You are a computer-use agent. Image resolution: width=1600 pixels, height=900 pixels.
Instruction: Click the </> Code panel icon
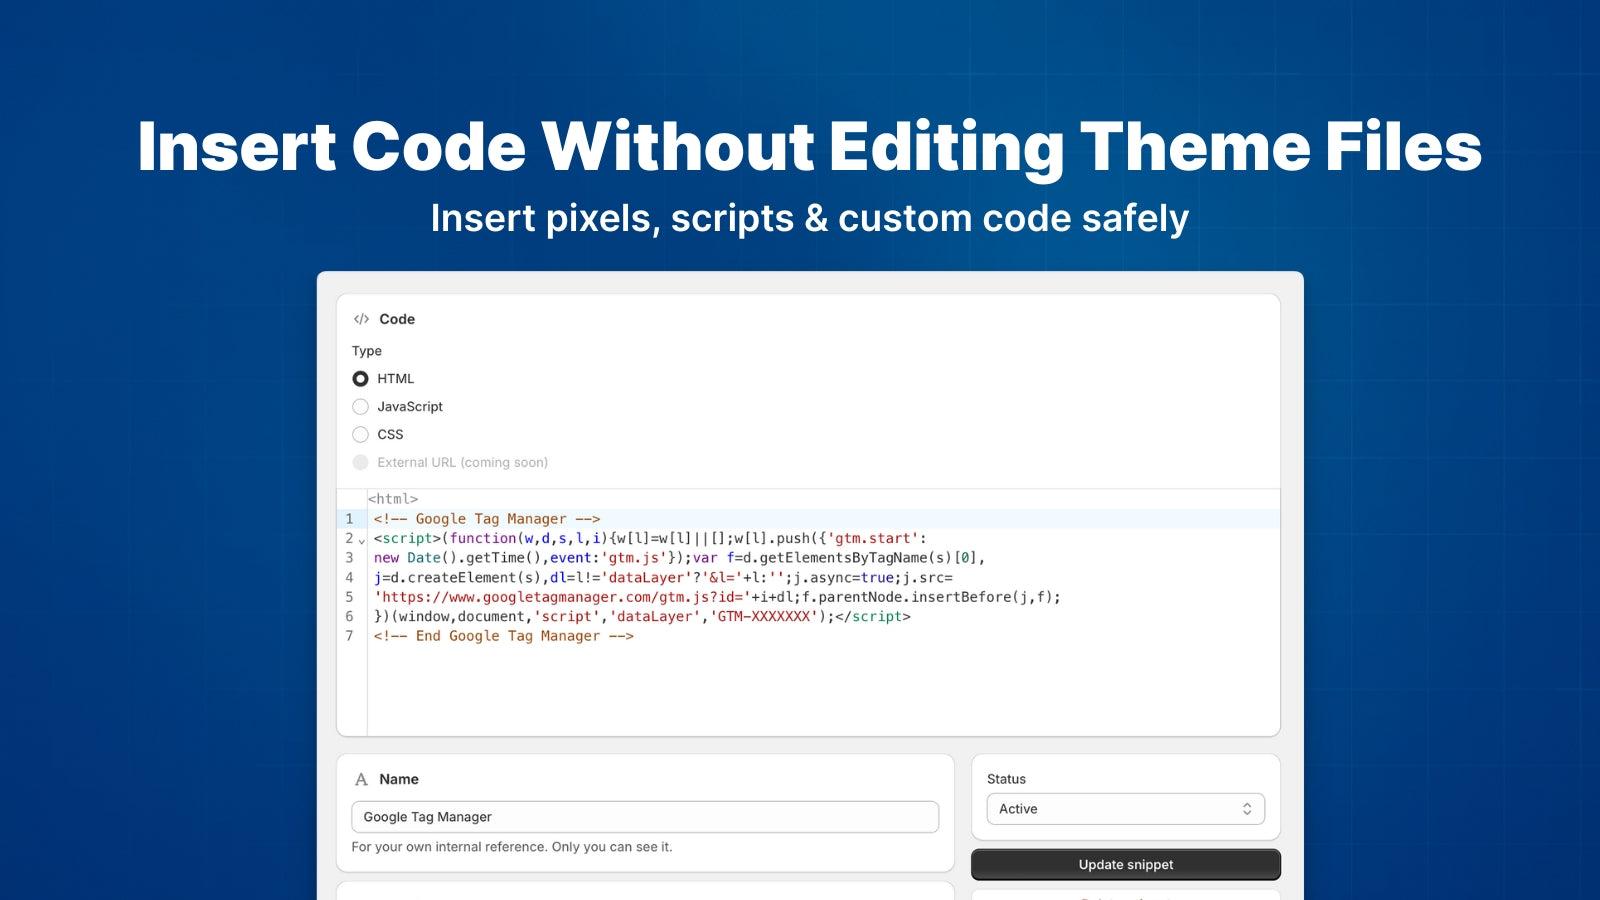(x=360, y=319)
